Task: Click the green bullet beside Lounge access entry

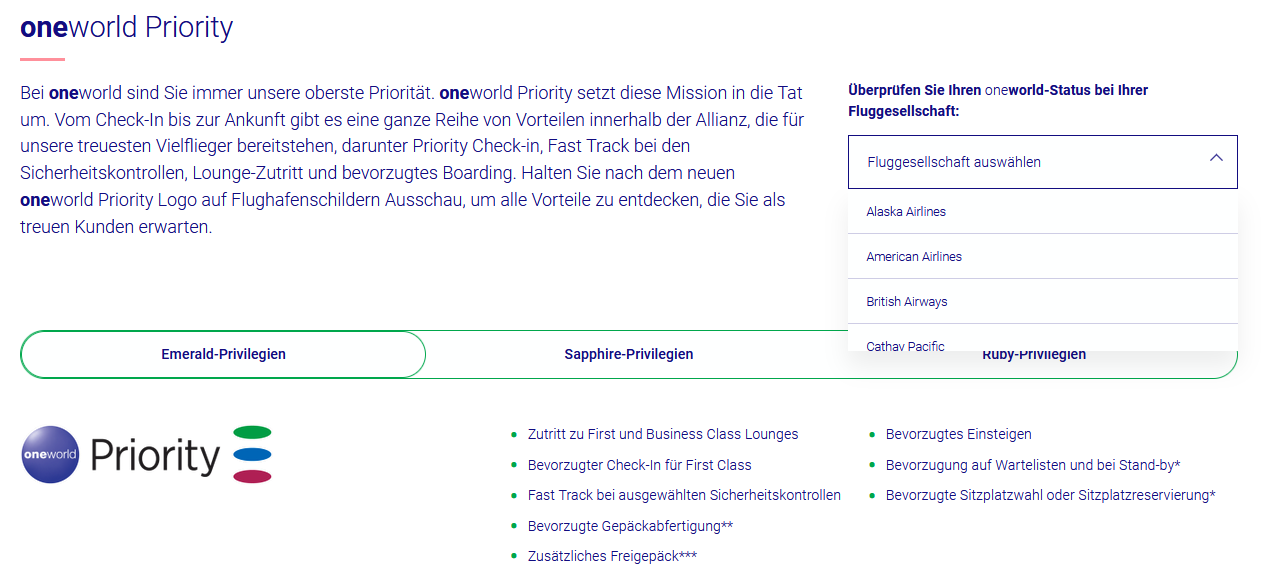Action: (x=513, y=434)
